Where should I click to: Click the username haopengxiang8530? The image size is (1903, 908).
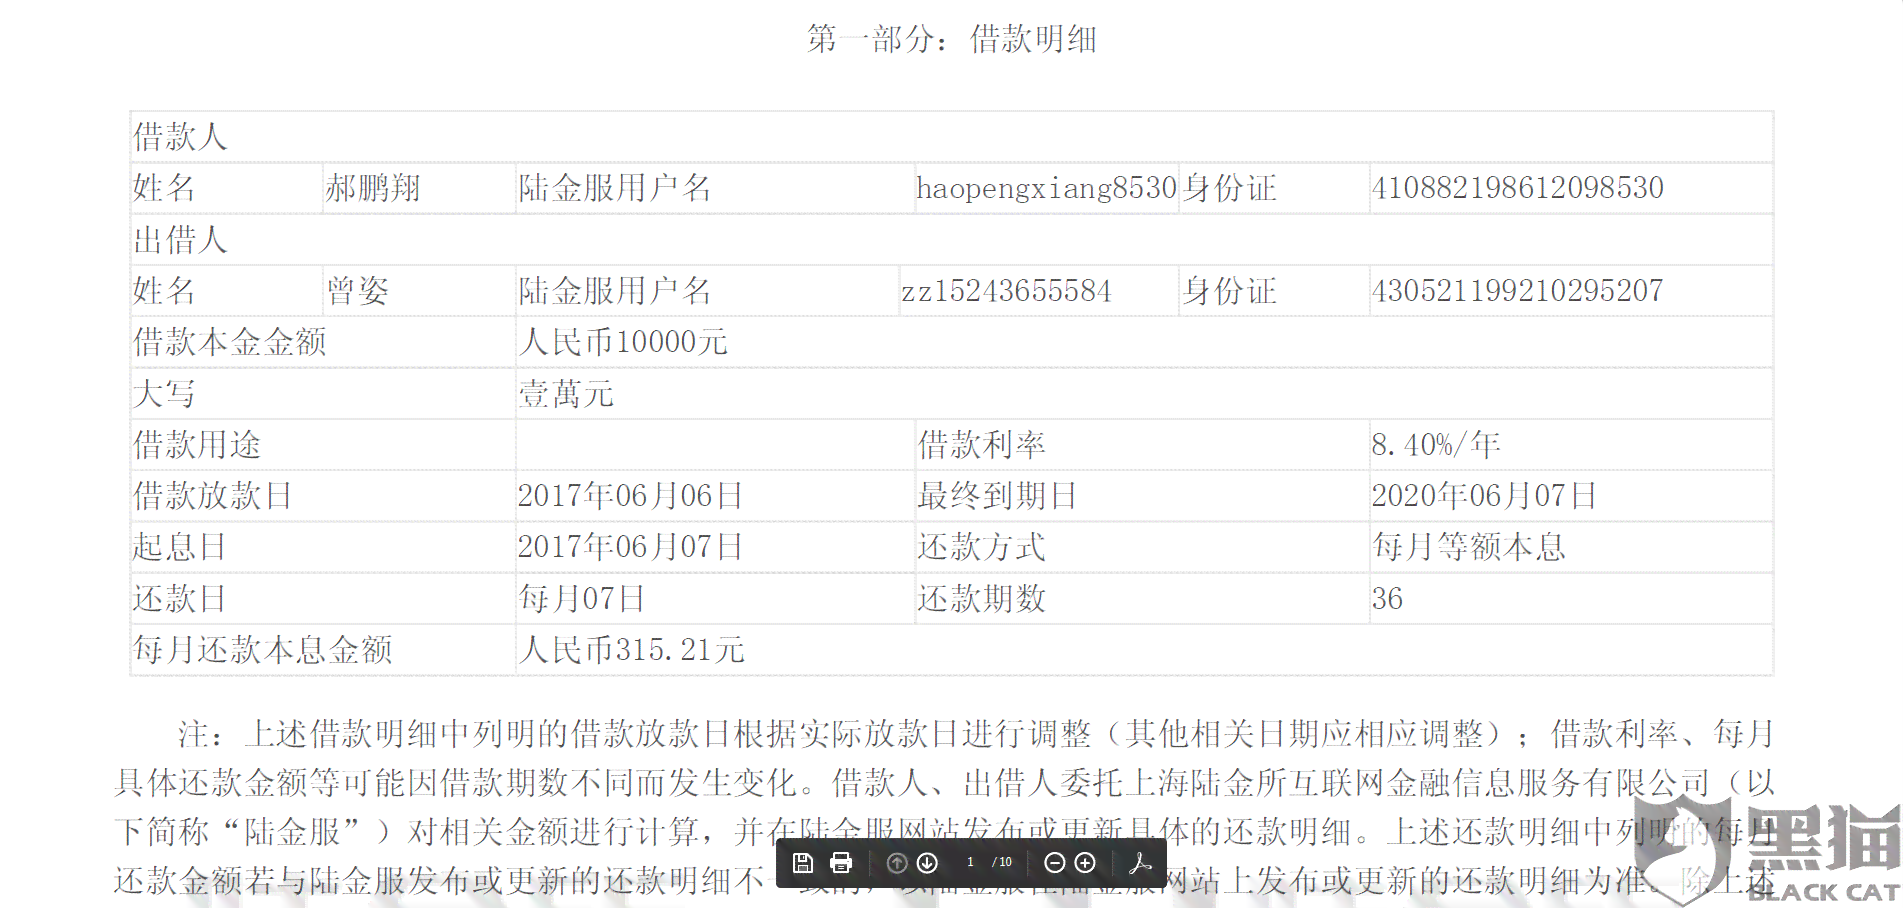pos(1046,188)
